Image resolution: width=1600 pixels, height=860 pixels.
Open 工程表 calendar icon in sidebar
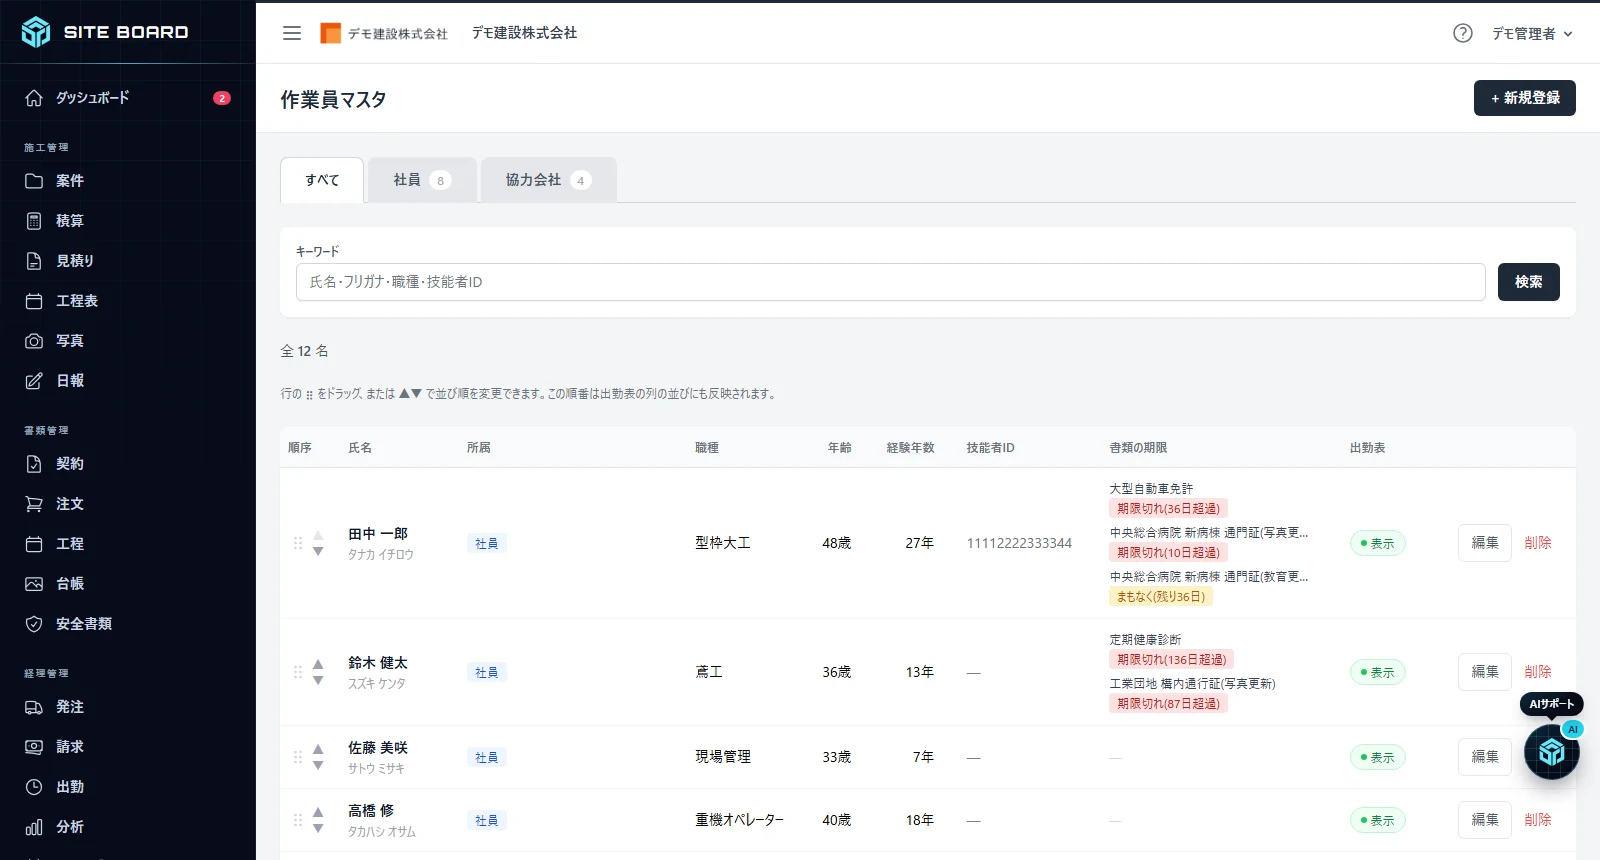click(x=34, y=301)
